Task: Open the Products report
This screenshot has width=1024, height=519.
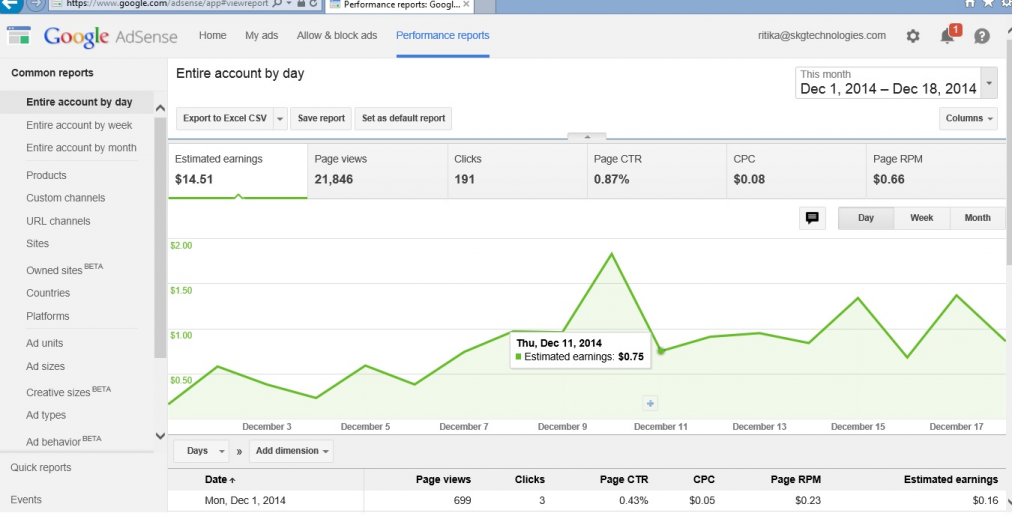Action: 46,175
